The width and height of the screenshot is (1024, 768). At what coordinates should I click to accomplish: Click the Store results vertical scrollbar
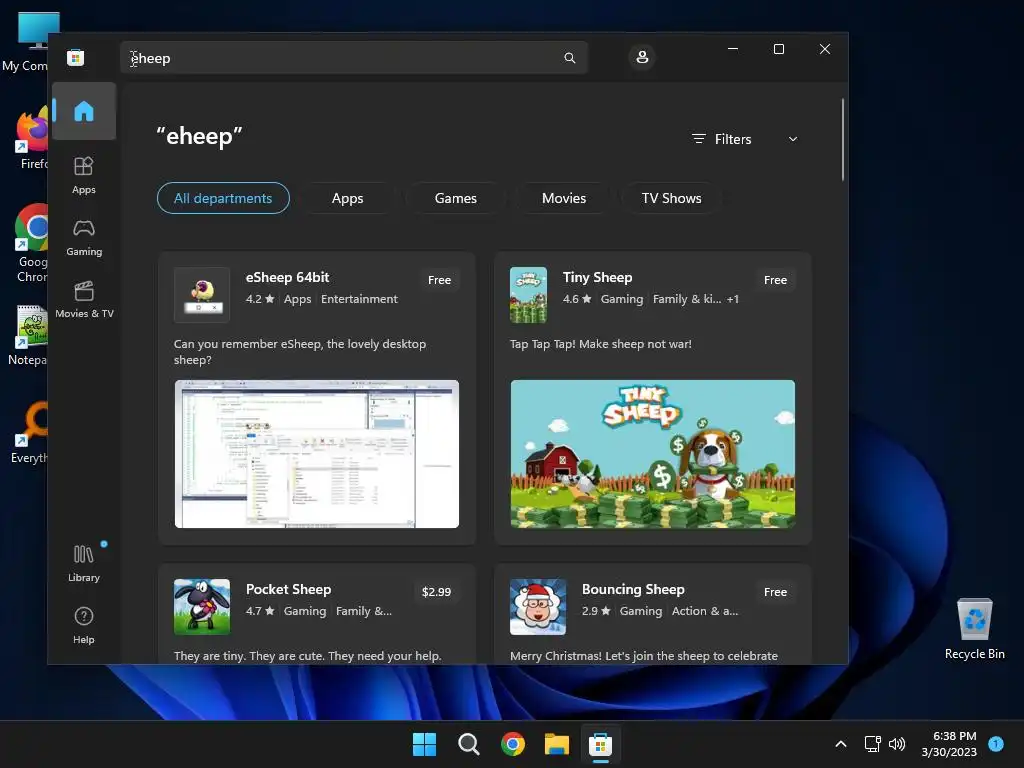842,139
